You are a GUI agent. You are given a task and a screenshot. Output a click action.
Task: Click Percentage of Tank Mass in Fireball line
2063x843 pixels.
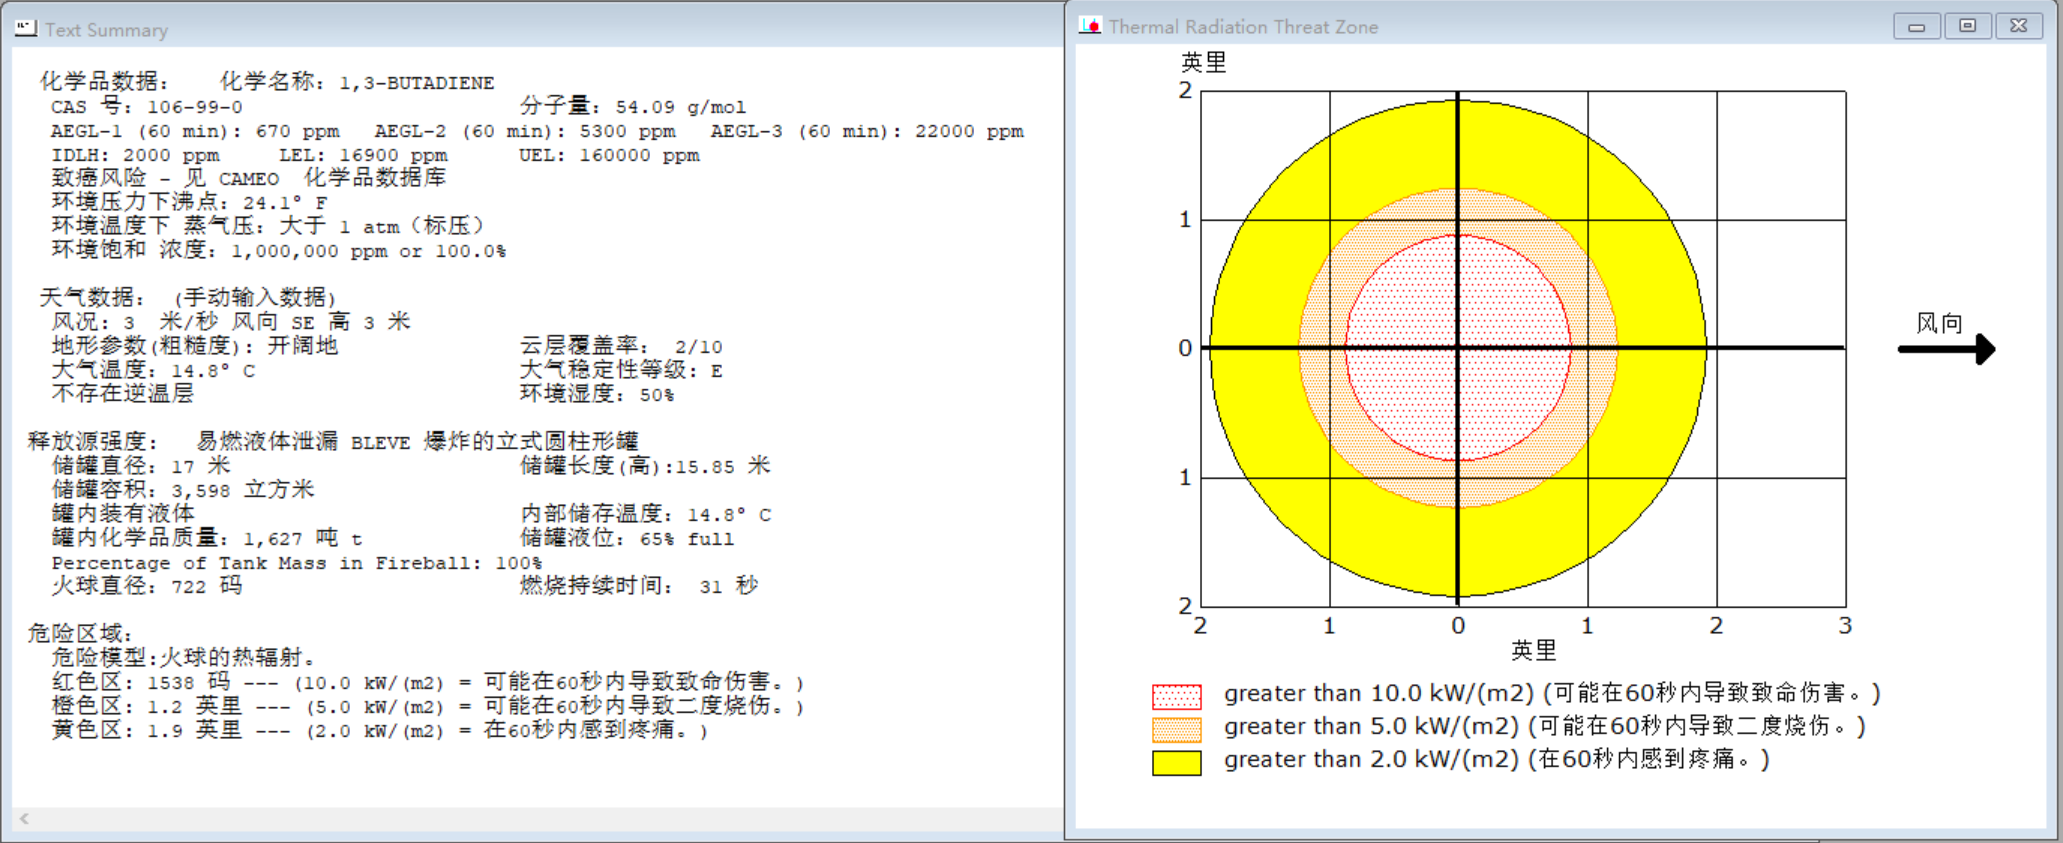[297, 563]
